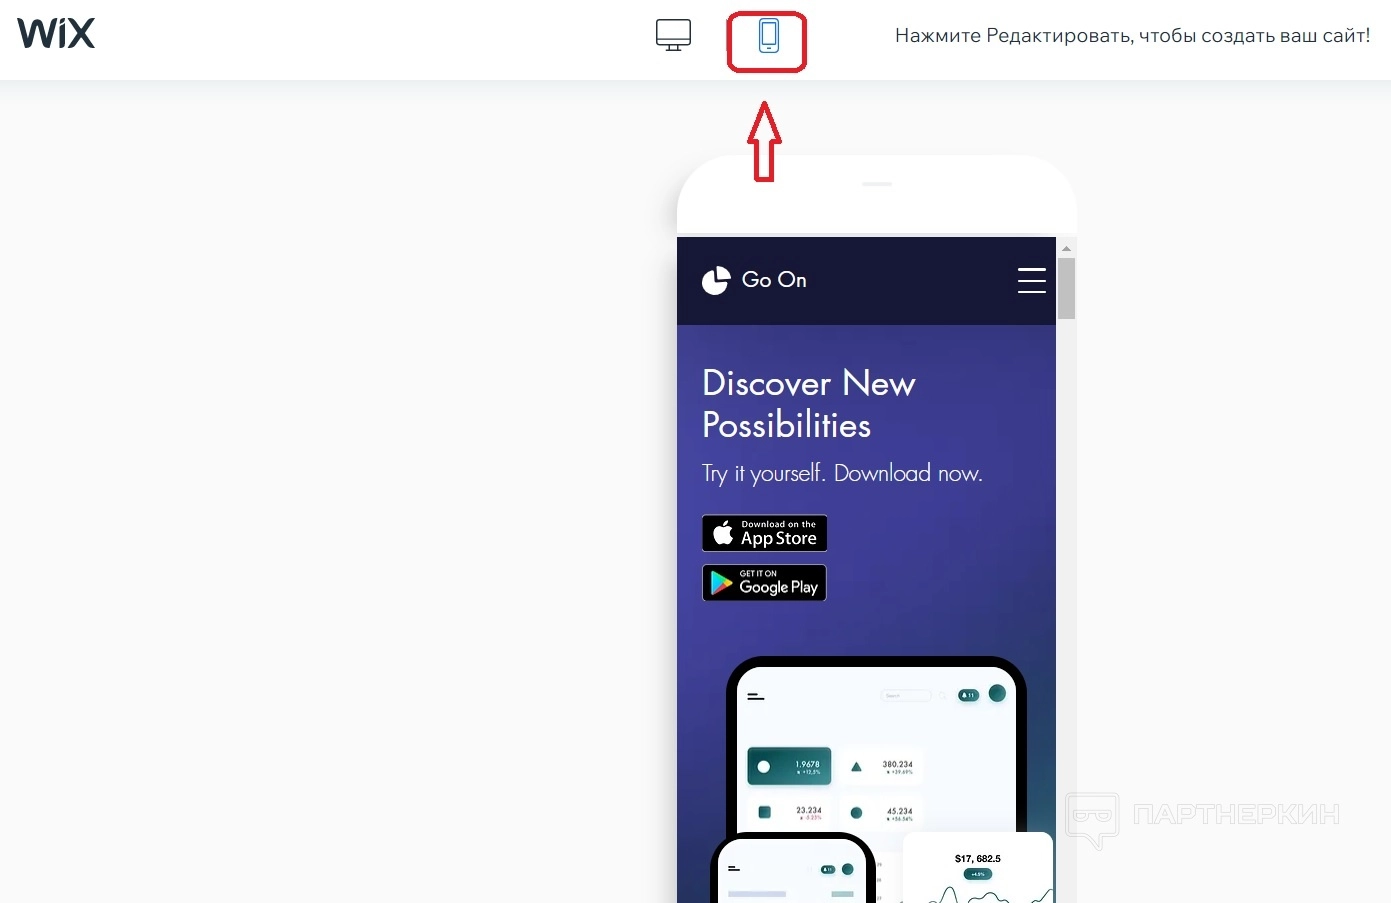Switch to the desktop preview icon
The height and width of the screenshot is (903, 1391).
673,35
